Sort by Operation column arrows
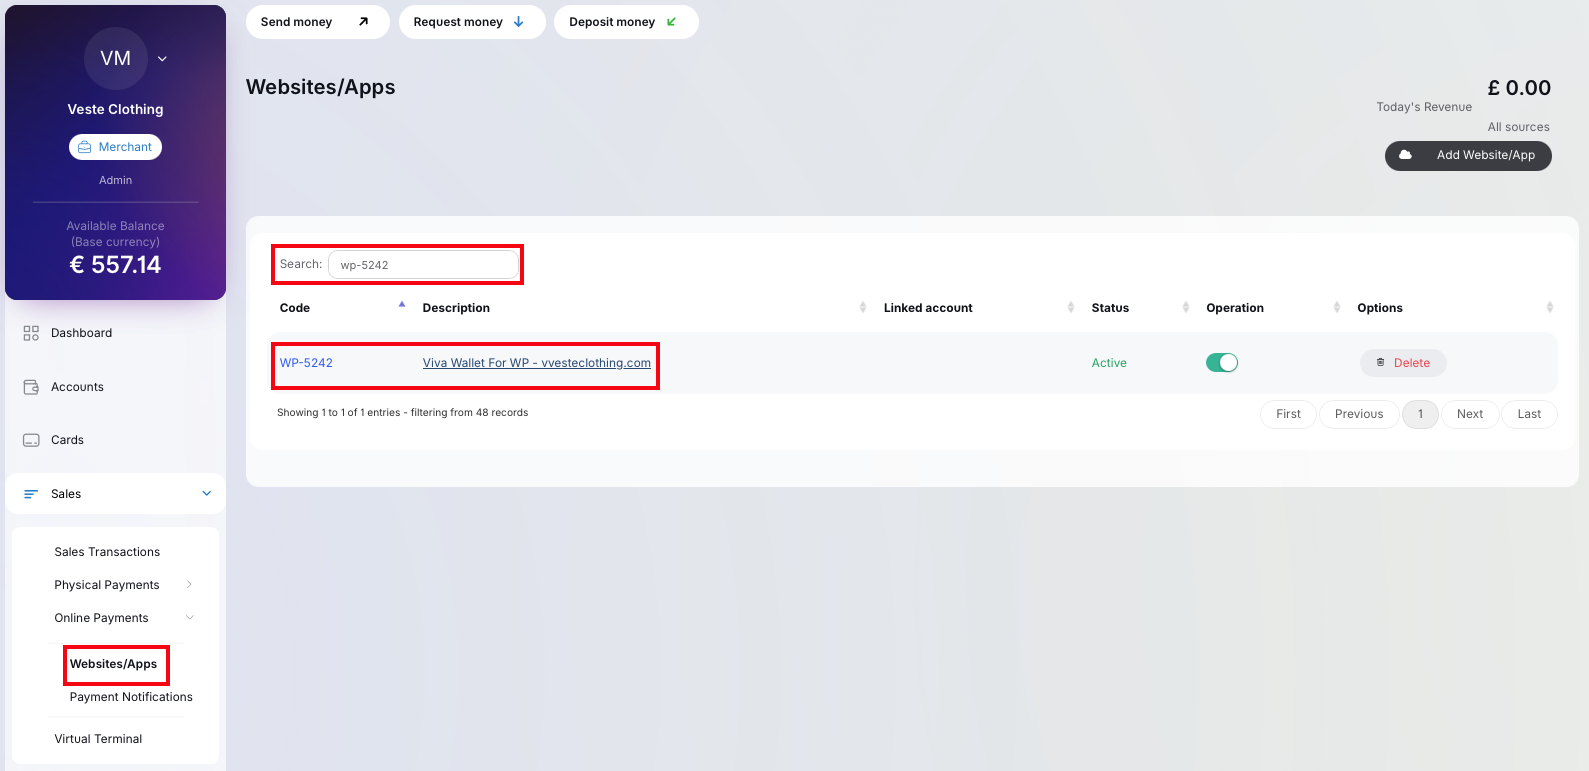Screen dimensions: 1589x771 (x=1337, y=307)
